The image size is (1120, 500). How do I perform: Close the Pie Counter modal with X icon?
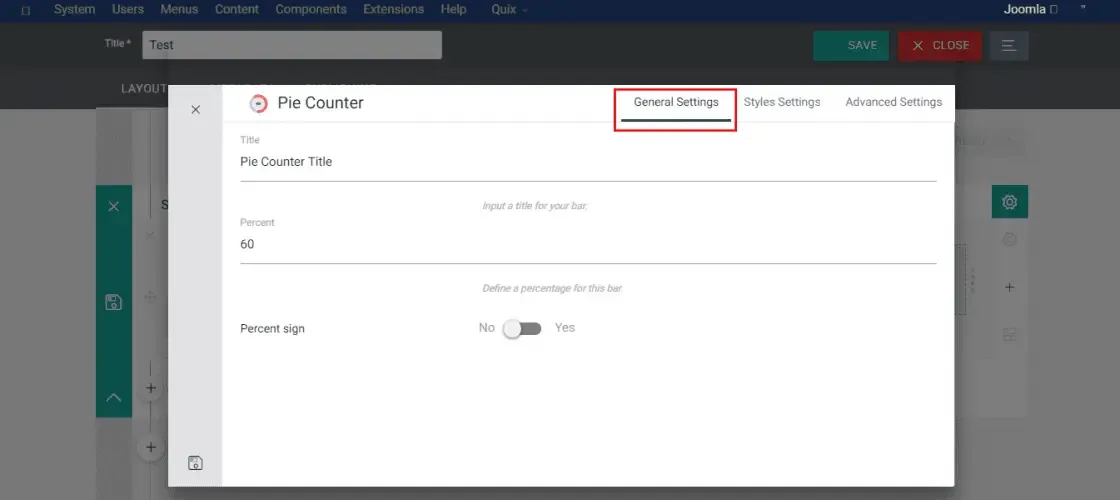tap(196, 109)
